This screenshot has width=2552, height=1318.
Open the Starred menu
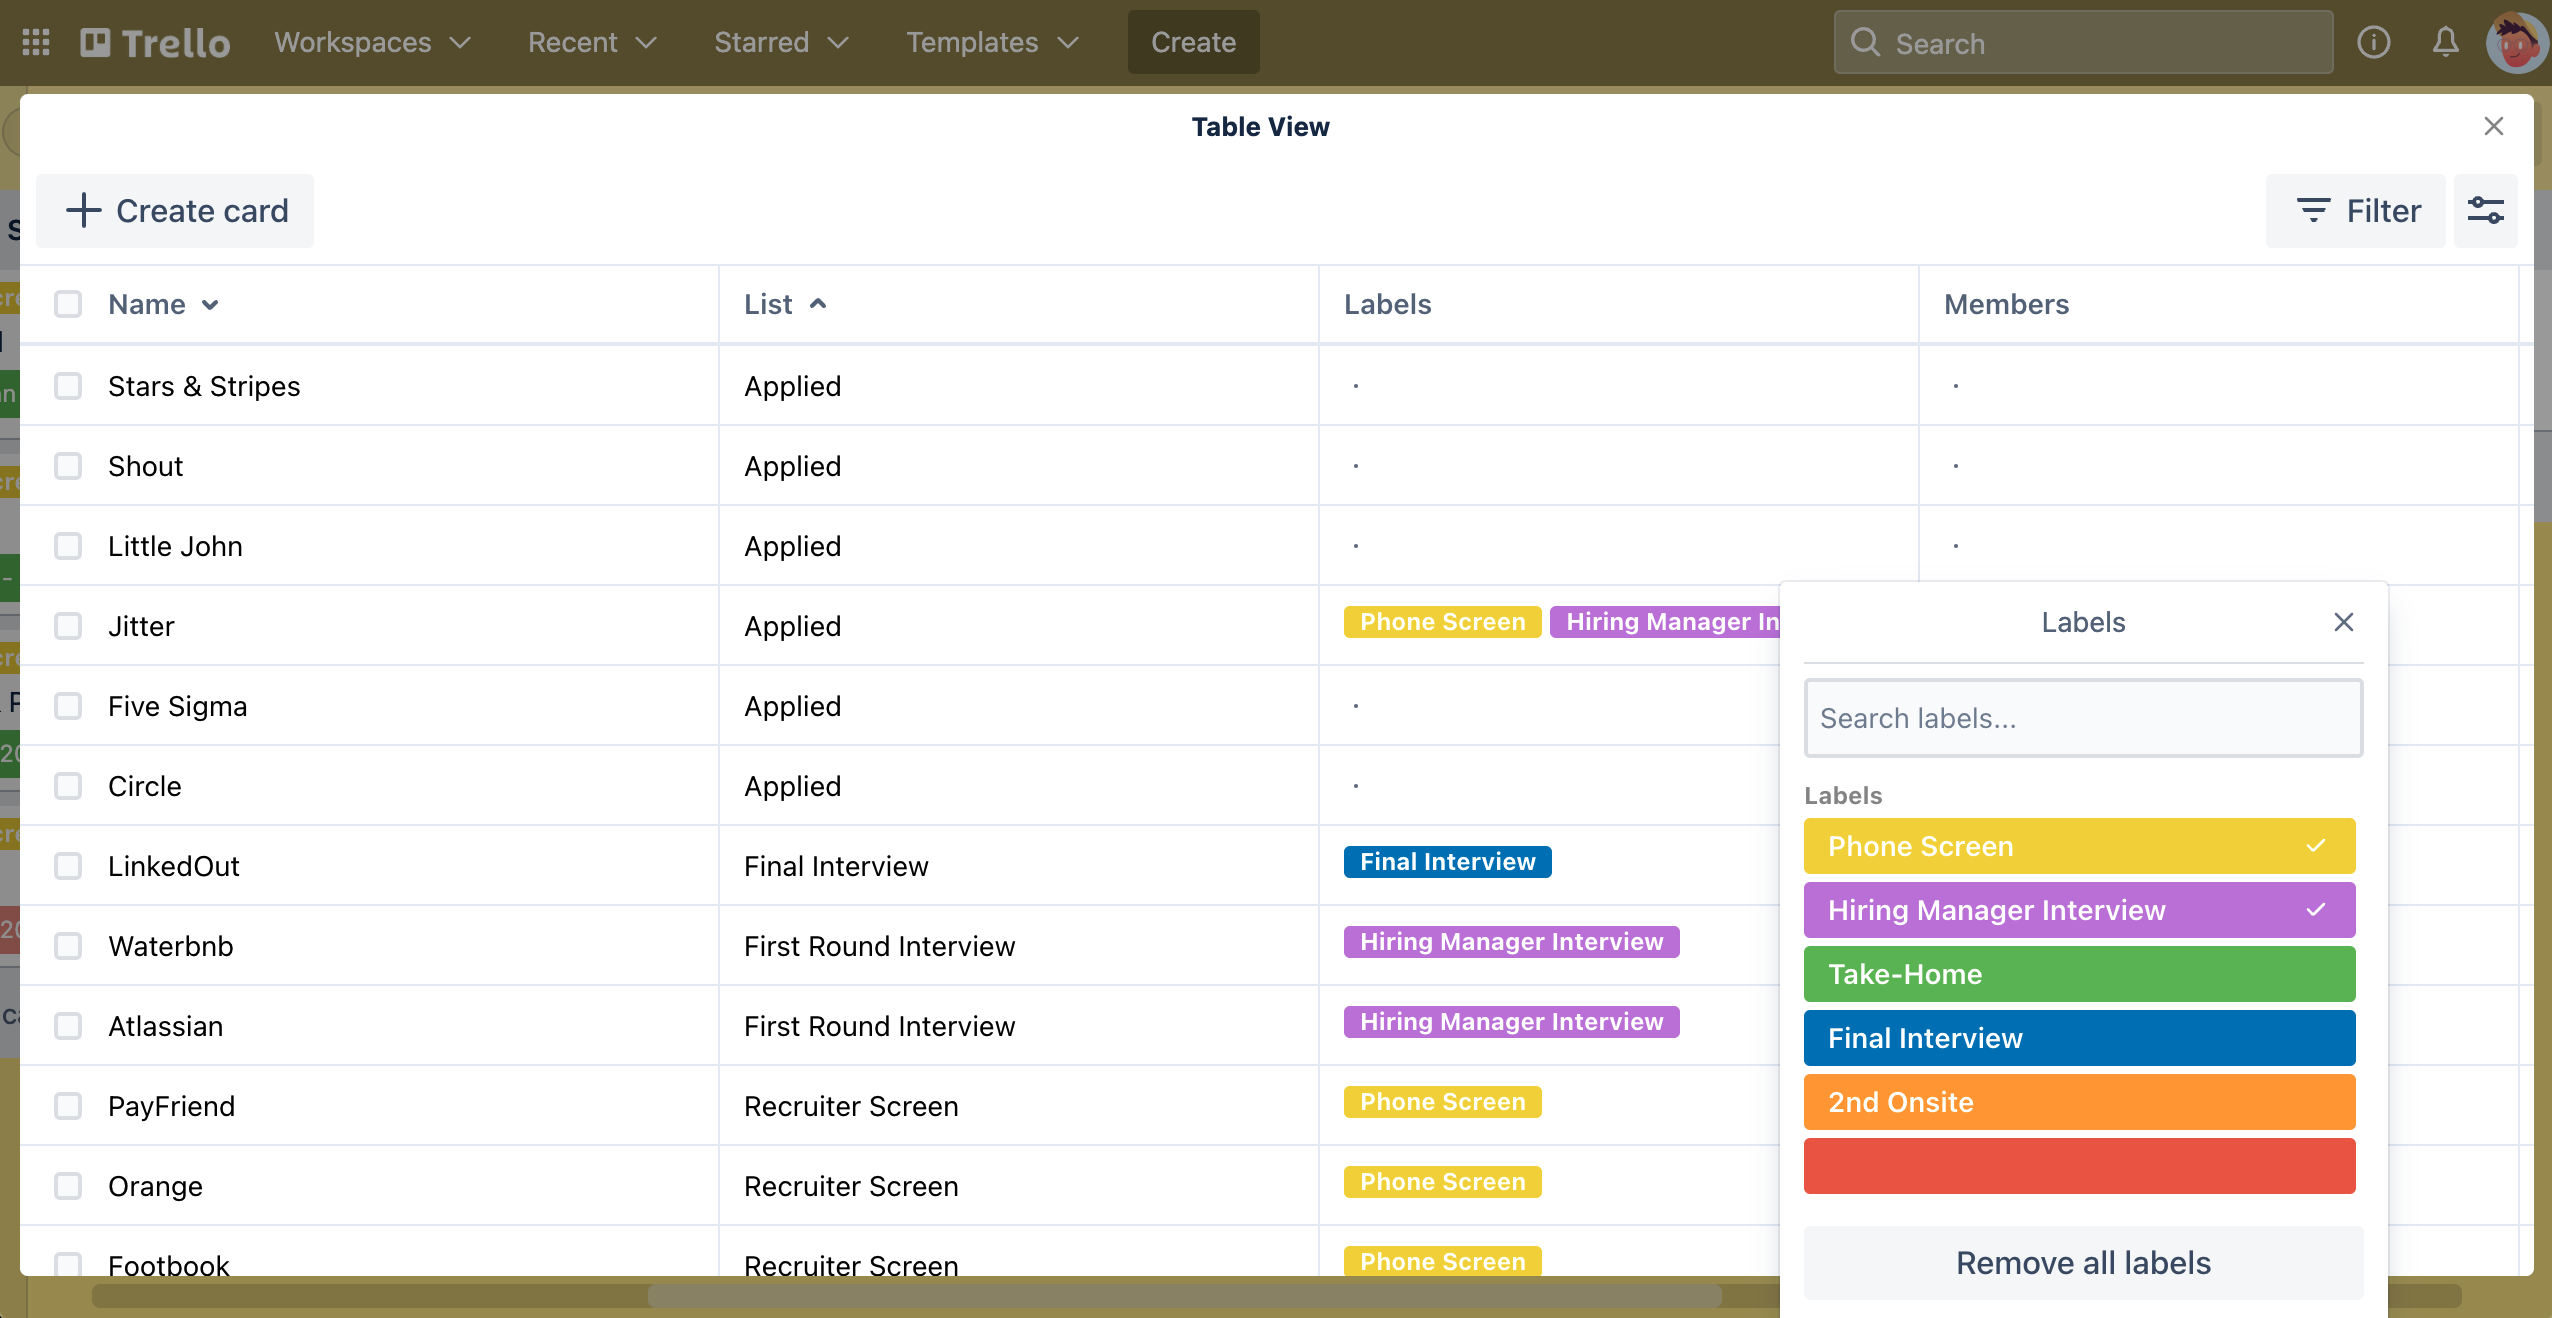coord(781,42)
